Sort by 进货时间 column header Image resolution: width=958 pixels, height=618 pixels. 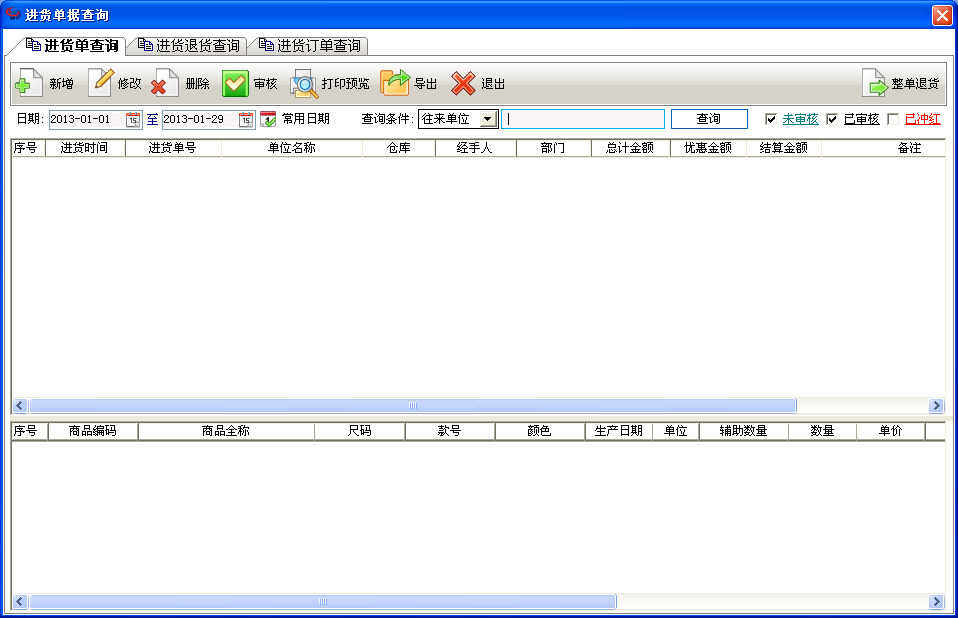(x=85, y=148)
